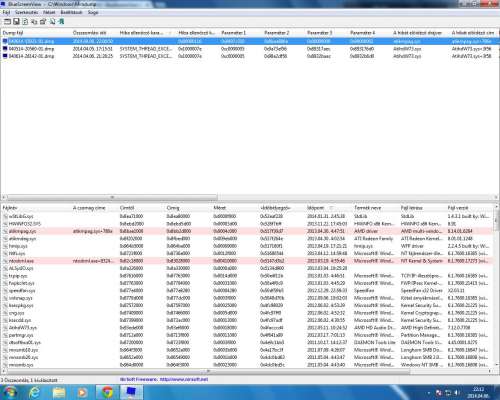
Task: Open the Súgó menu
Action: coord(93,12)
